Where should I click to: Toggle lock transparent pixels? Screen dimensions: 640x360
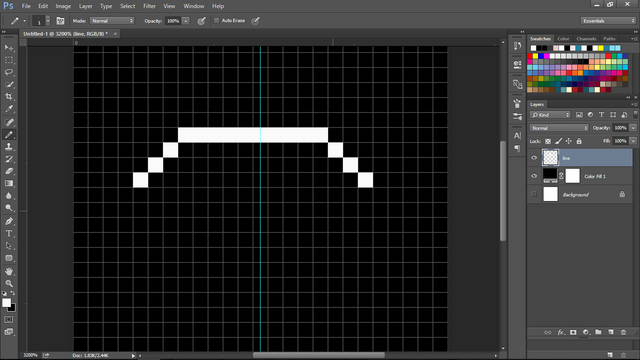pos(548,141)
